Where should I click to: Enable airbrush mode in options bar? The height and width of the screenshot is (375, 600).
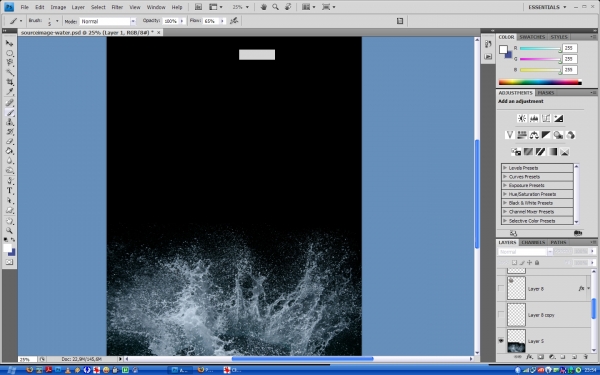click(234, 21)
